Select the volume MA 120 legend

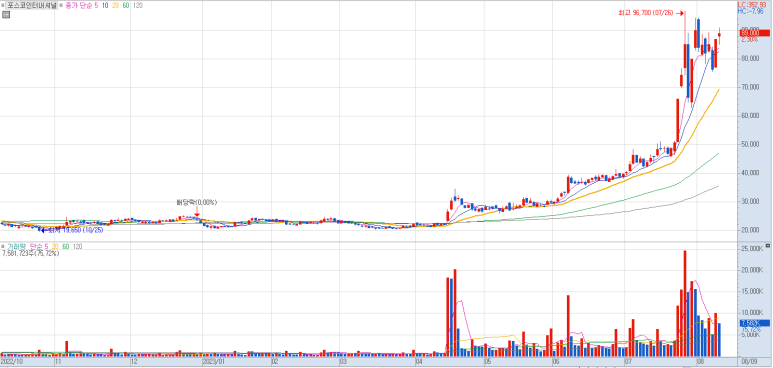[77, 246]
